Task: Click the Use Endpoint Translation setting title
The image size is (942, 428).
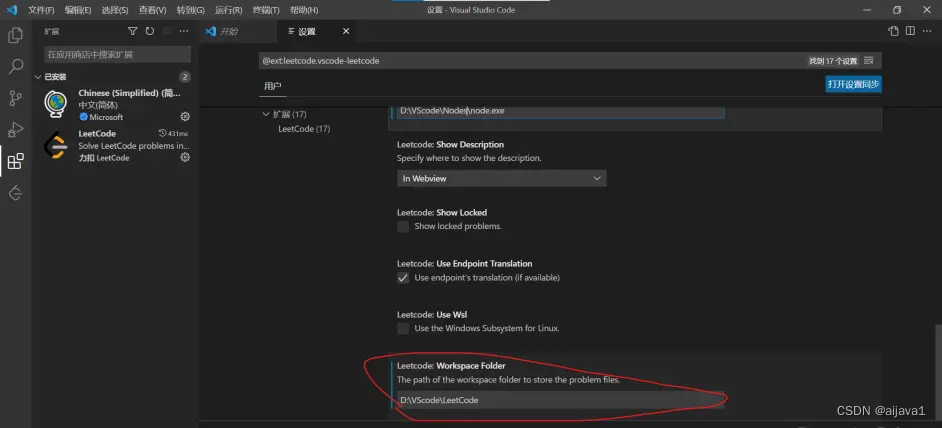Action: tap(465, 264)
